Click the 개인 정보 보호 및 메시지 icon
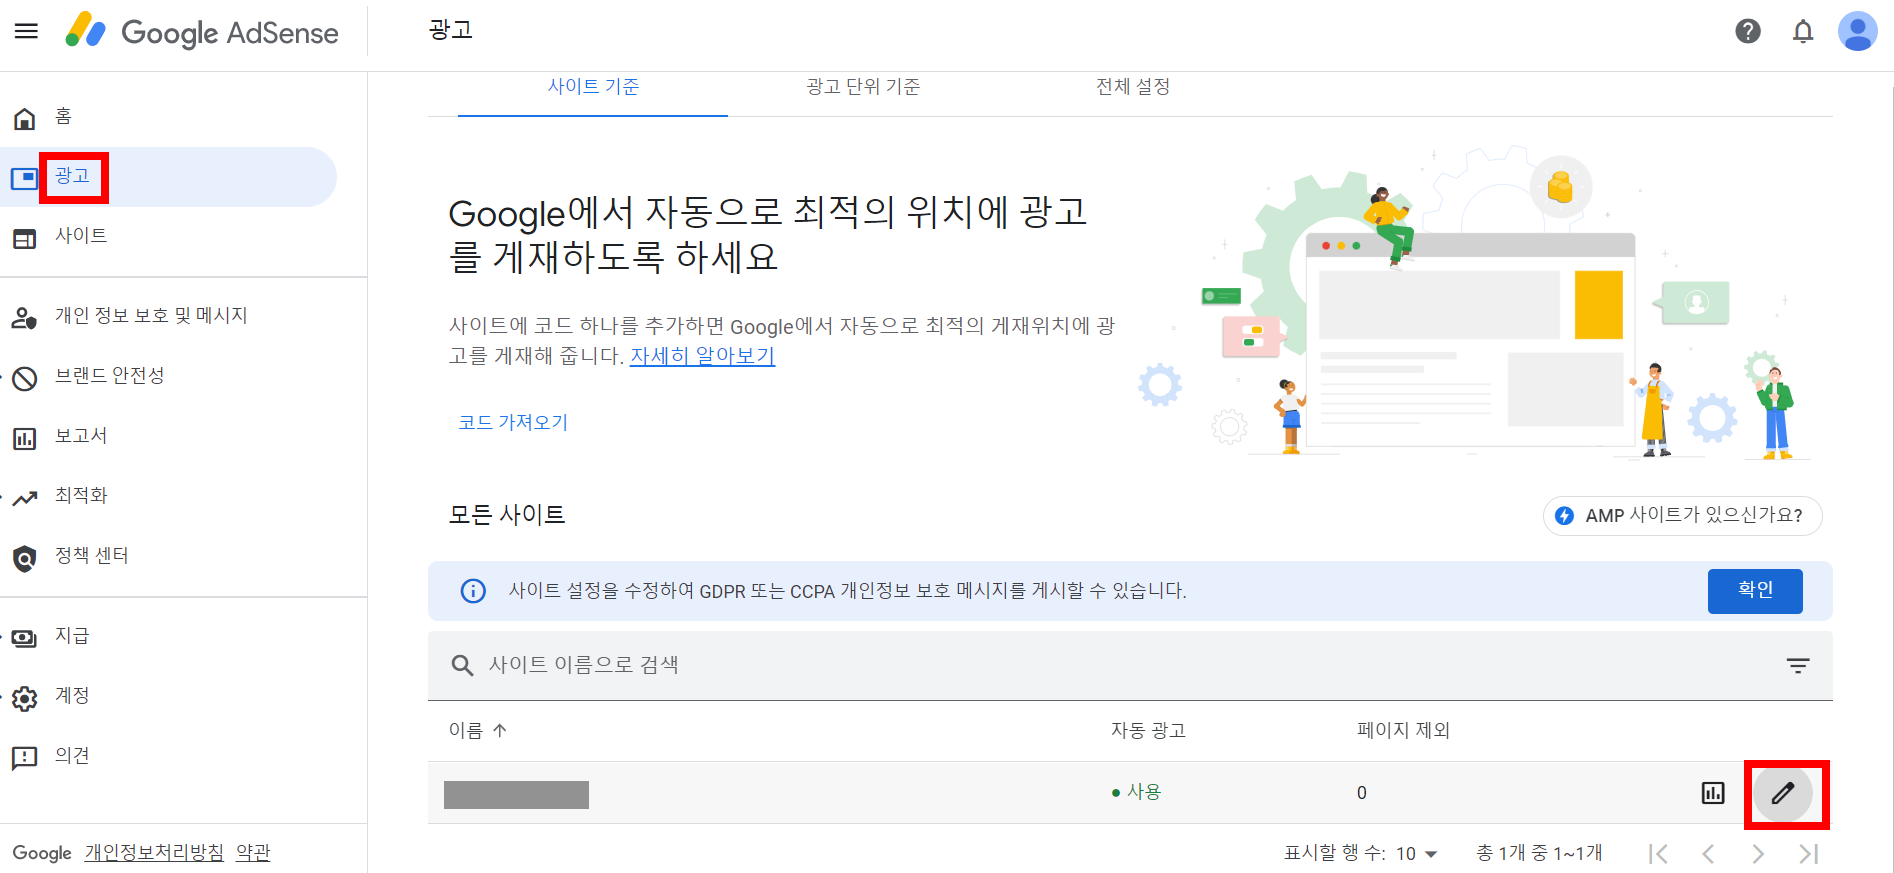The image size is (1894, 873). click(24, 318)
